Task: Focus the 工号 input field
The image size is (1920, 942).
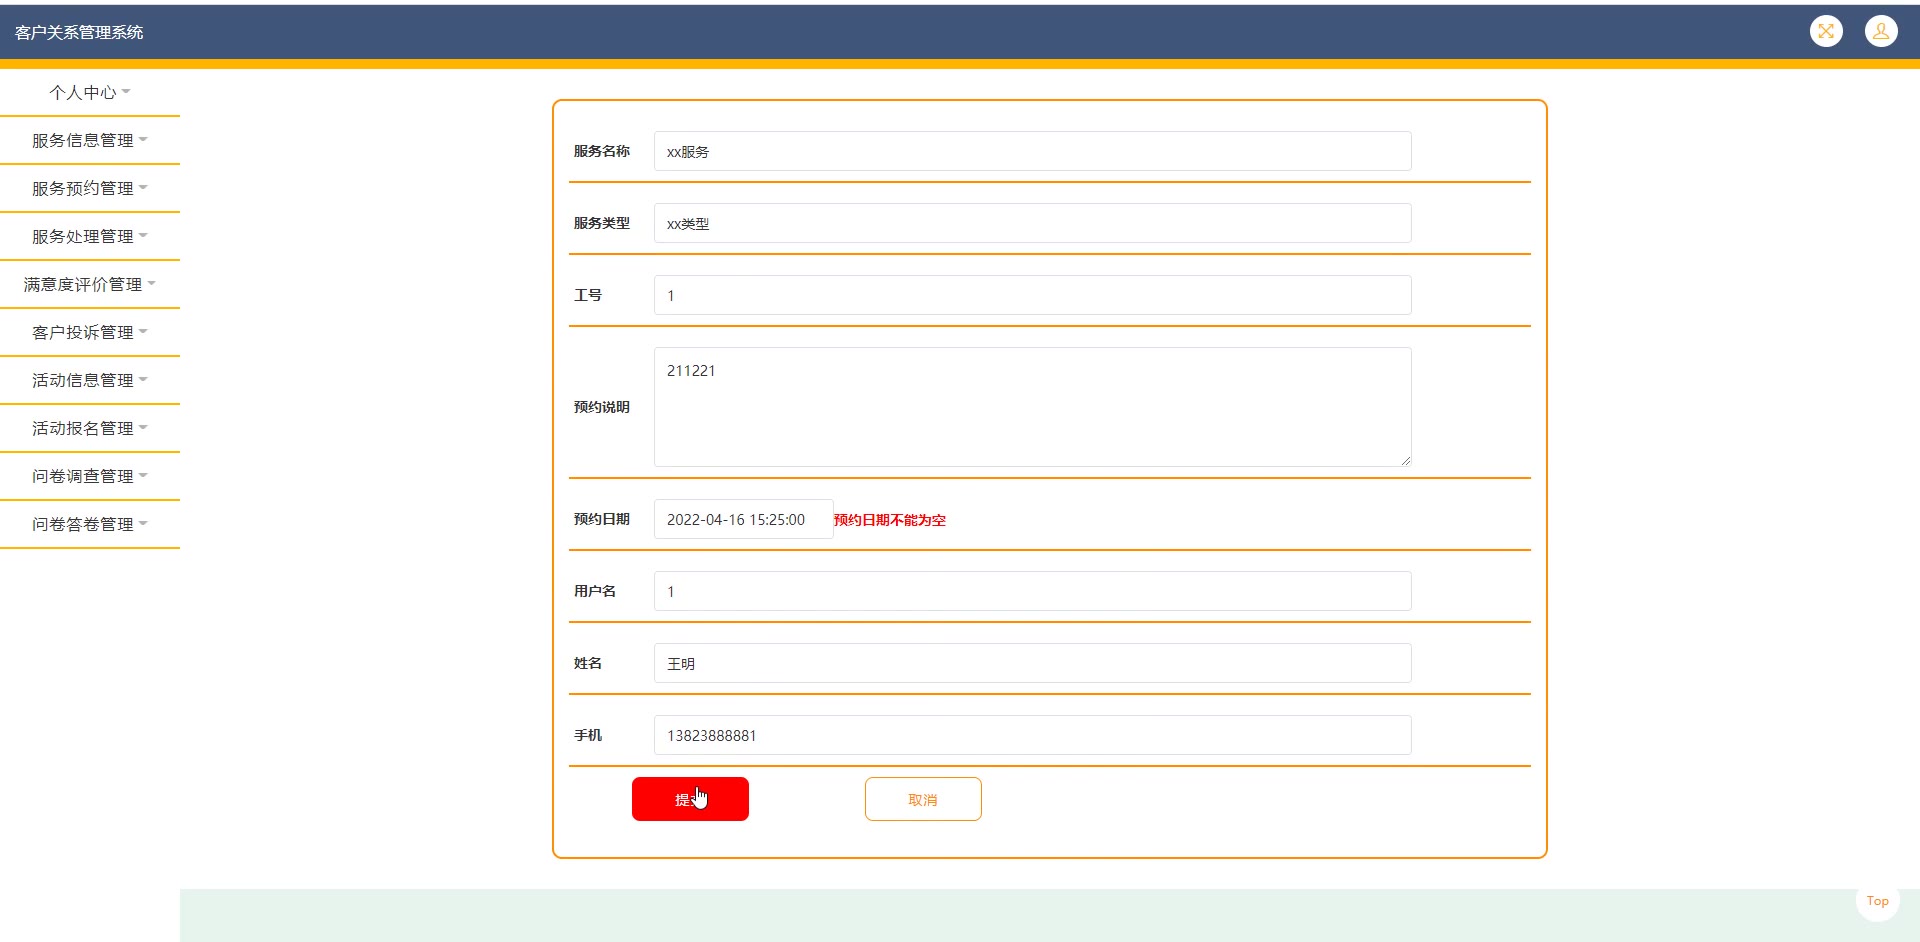Action: click(1032, 295)
